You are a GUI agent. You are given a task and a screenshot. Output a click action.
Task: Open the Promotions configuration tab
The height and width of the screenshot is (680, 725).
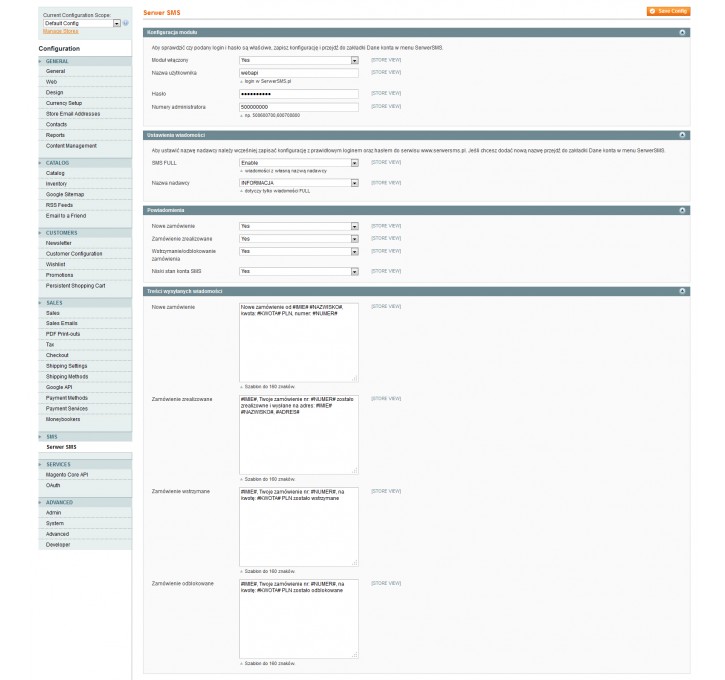85,275
